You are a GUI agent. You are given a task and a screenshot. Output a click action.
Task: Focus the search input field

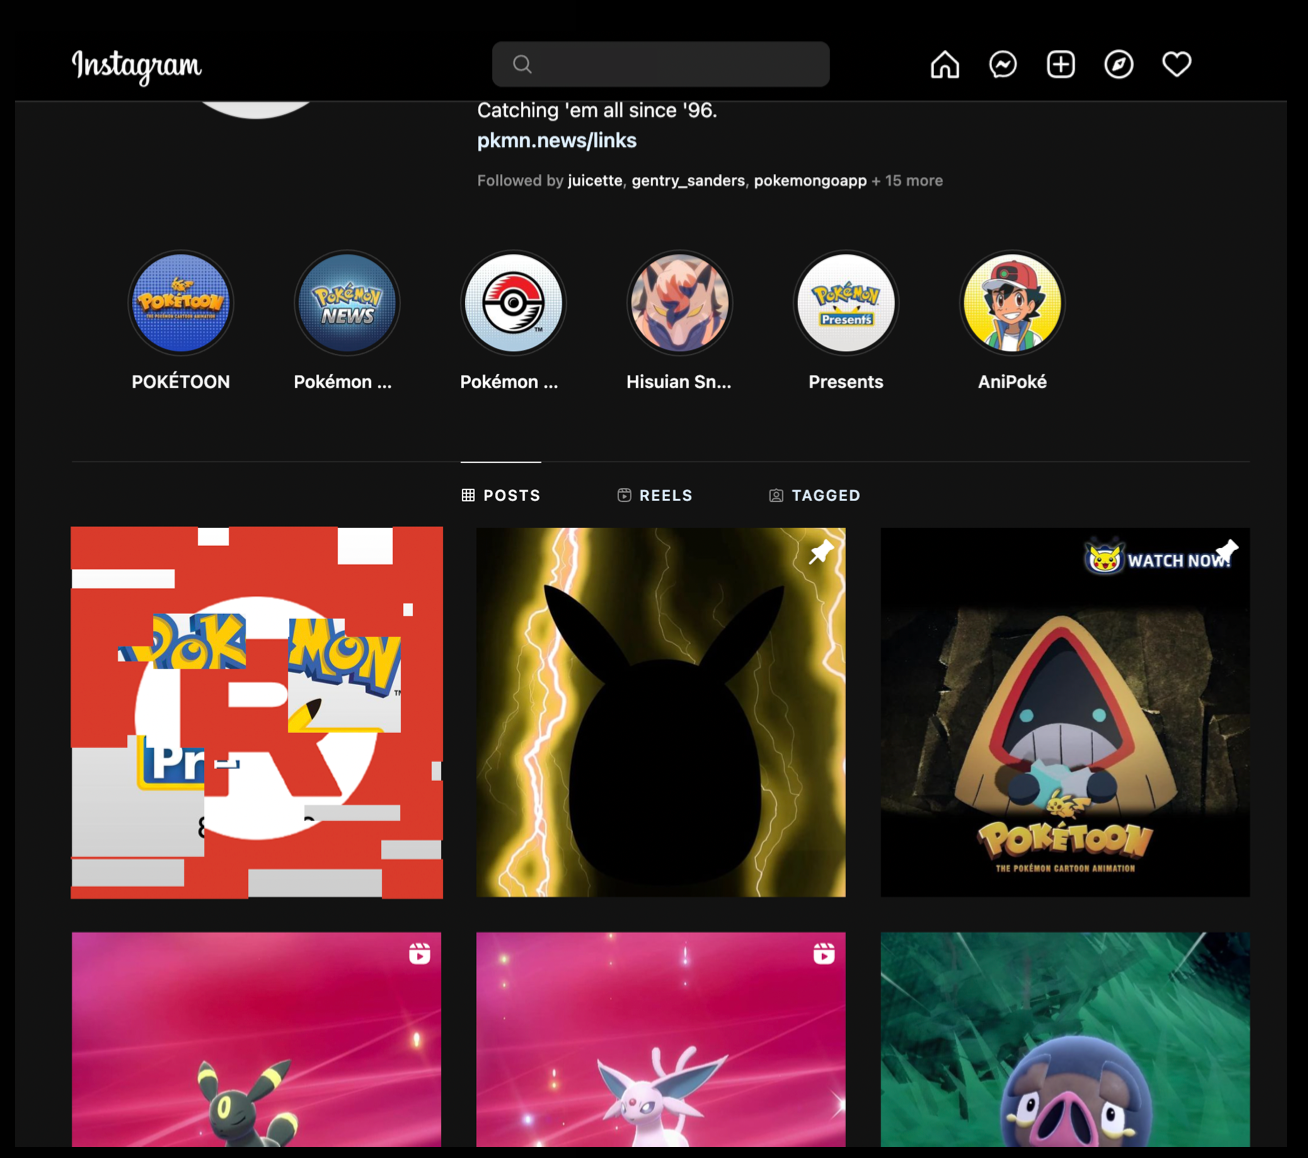pos(660,64)
